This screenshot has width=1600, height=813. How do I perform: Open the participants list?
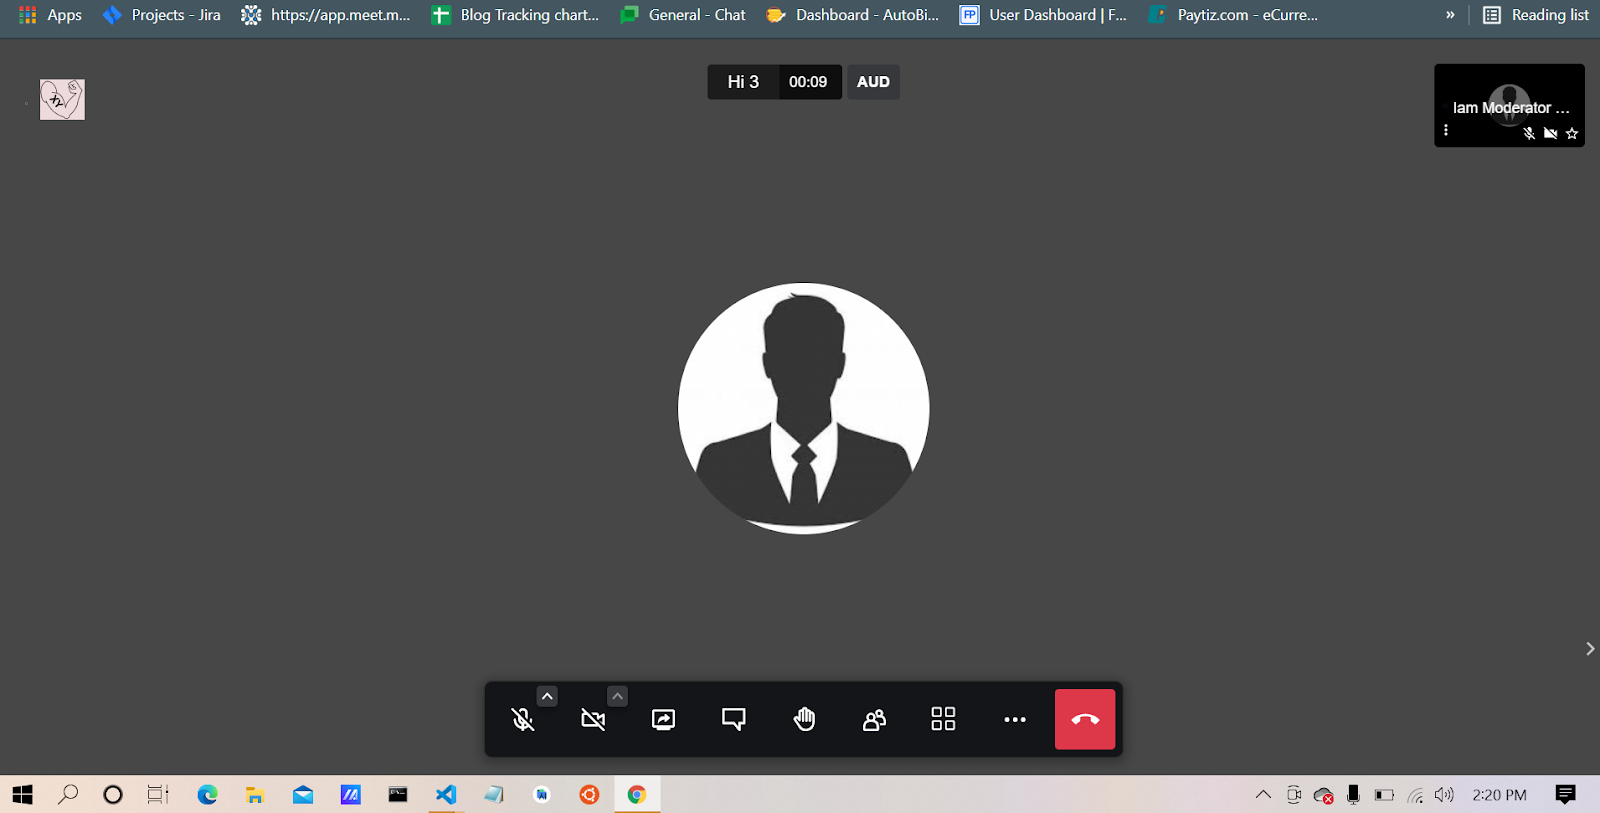coord(874,719)
